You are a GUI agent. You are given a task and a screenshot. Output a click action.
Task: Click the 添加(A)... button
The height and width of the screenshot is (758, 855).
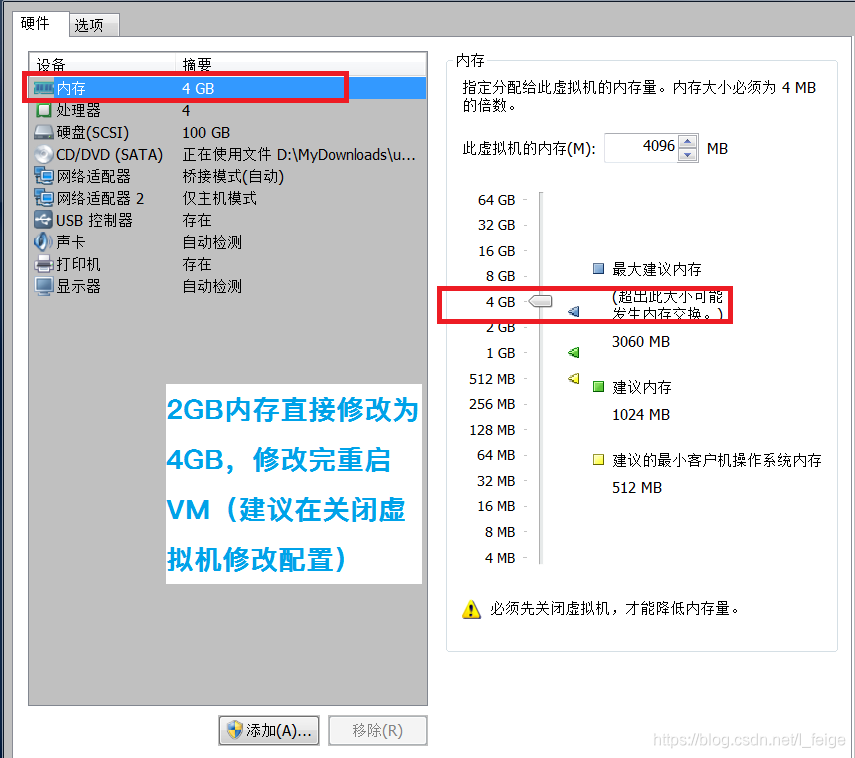point(269,730)
